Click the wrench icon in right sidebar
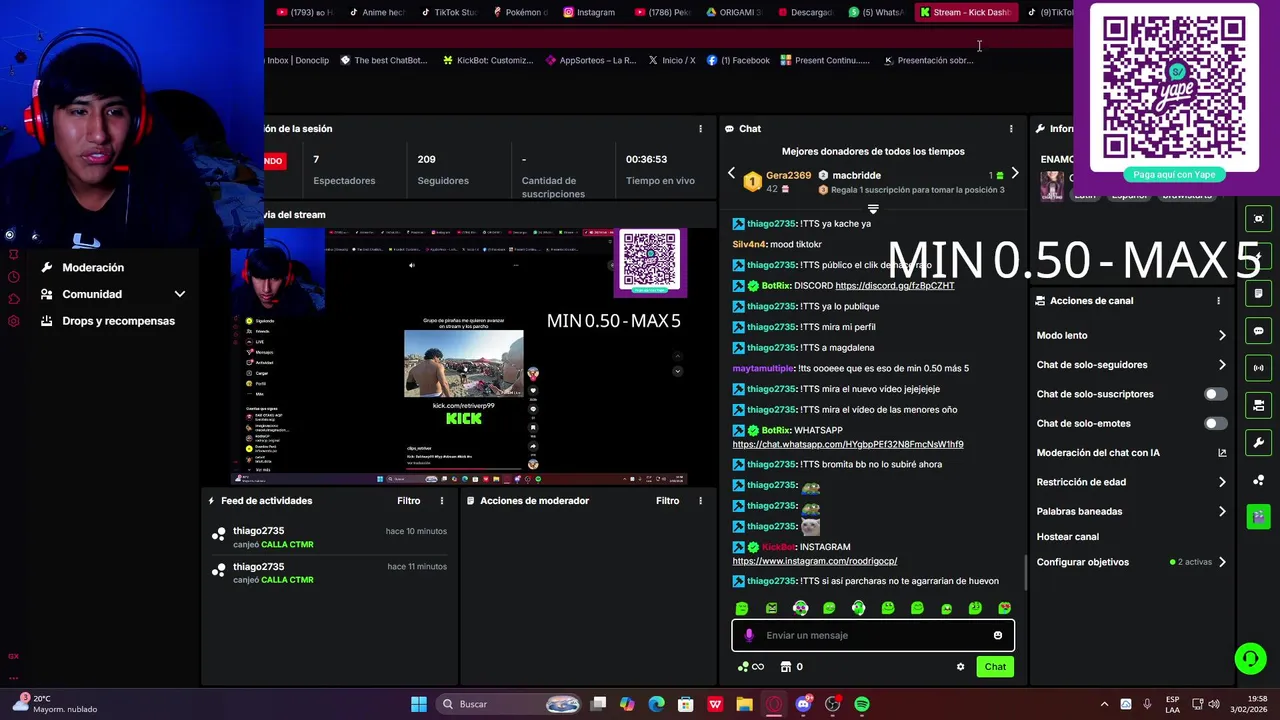The image size is (1280, 720). coord(1258,443)
